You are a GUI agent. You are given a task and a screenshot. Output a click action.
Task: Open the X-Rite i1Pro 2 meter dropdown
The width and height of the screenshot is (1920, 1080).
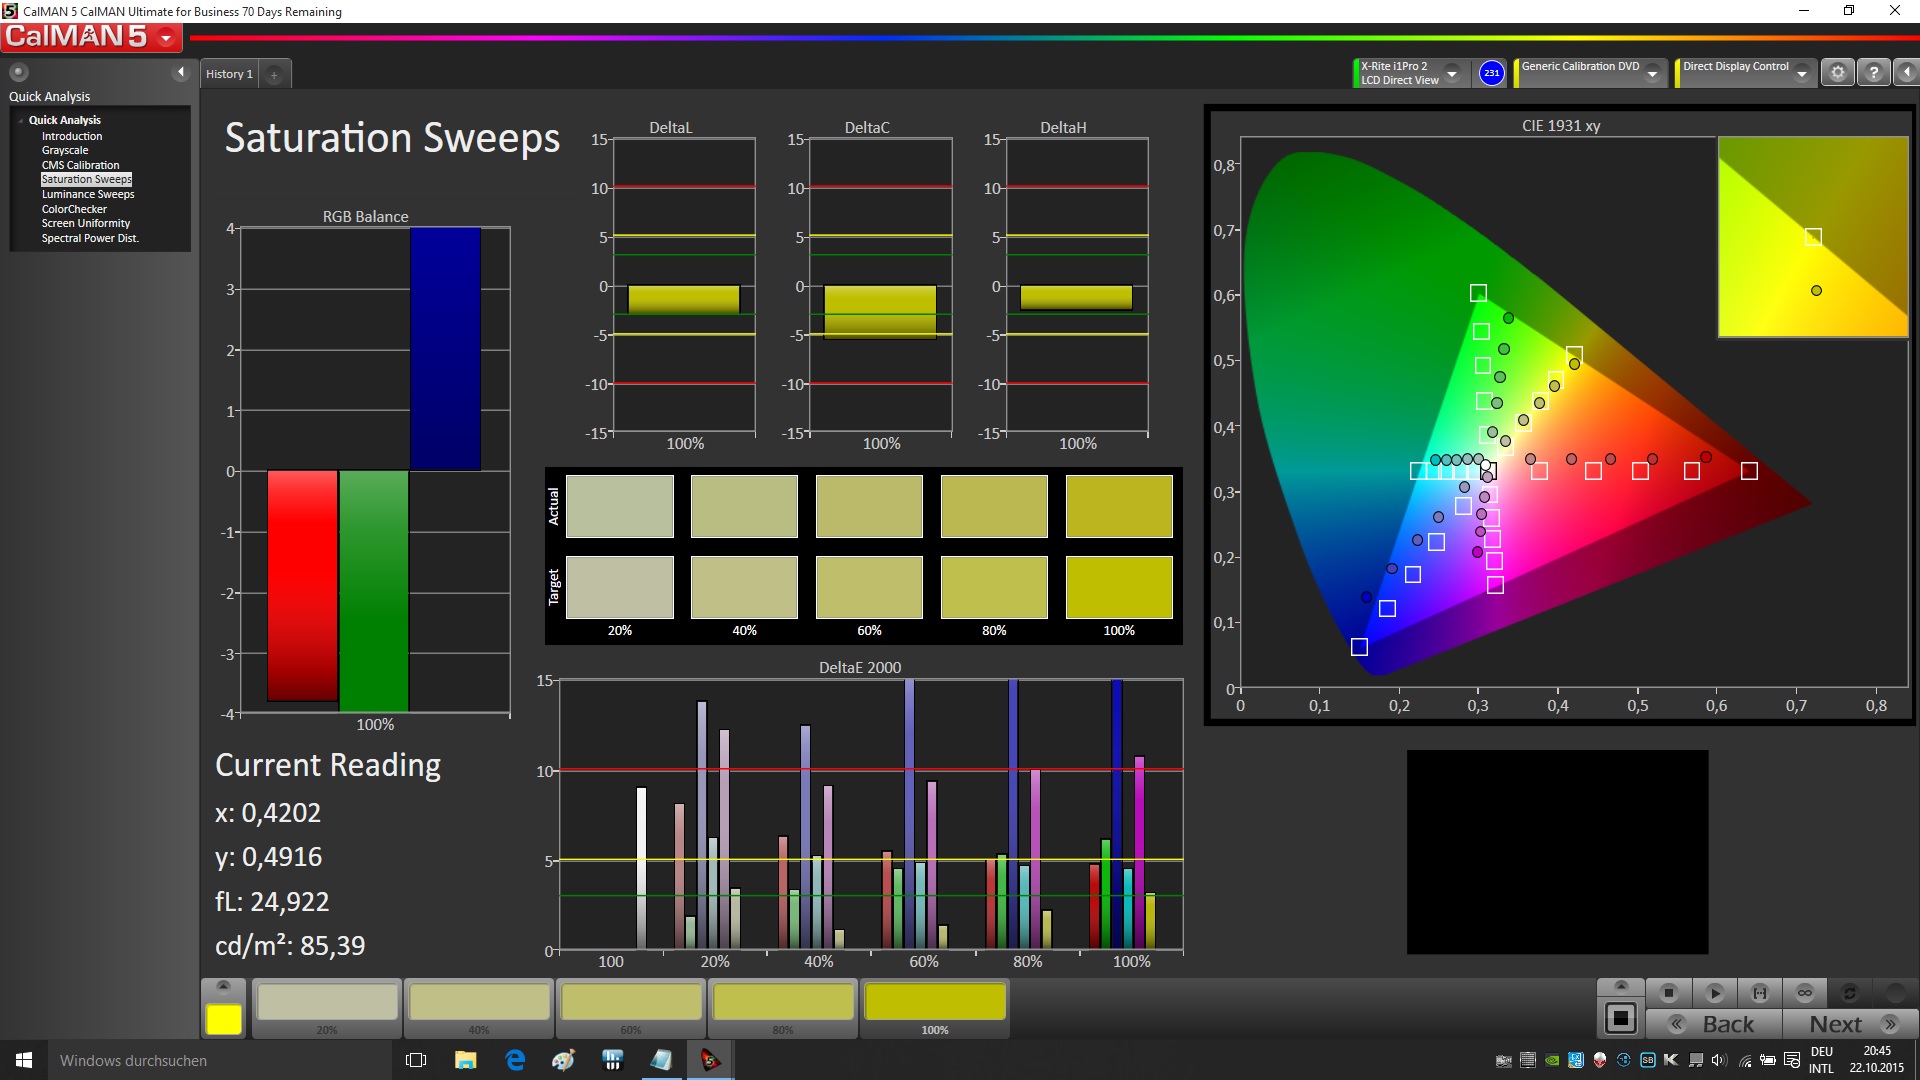1452,74
